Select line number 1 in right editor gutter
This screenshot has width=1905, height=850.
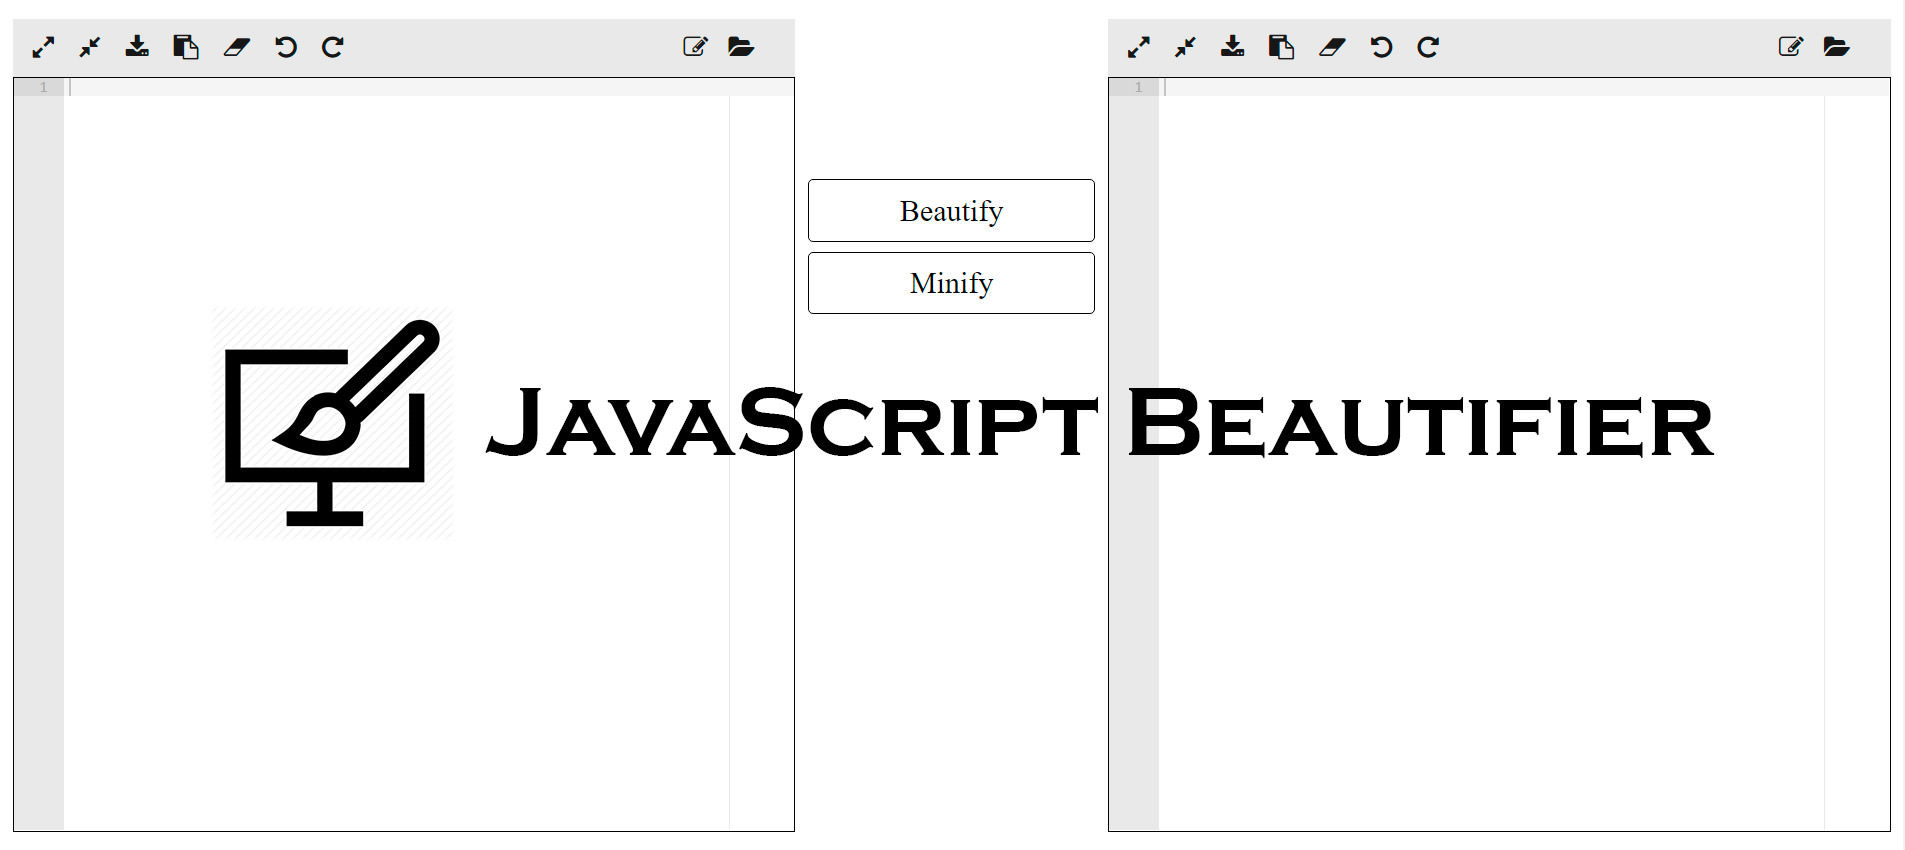coord(1138,87)
